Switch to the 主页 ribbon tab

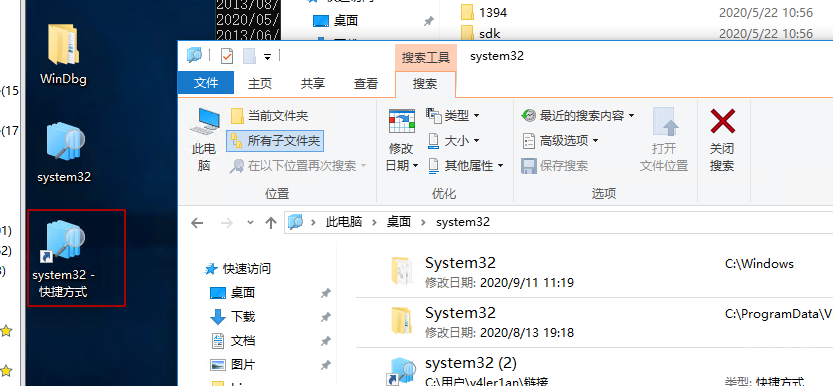click(x=260, y=83)
